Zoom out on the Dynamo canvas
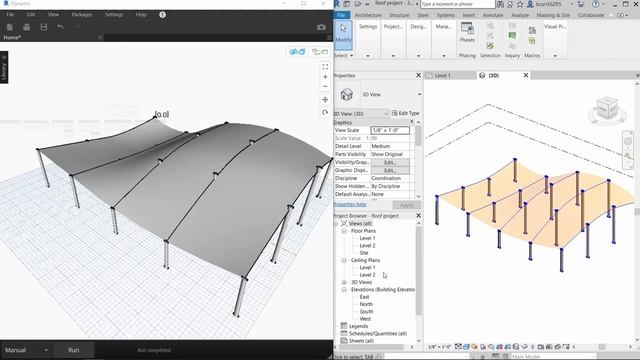This screenshot has width=640, height=360. point(325,87)
